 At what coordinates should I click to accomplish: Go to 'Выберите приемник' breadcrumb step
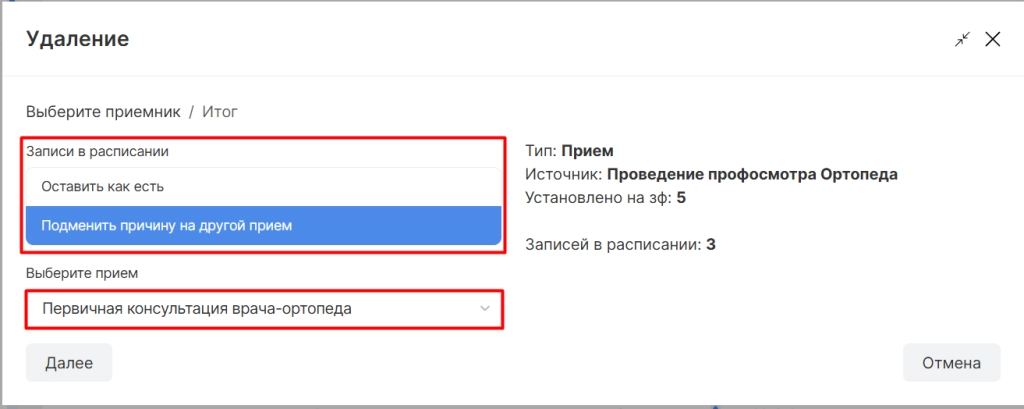pos(103,112)
